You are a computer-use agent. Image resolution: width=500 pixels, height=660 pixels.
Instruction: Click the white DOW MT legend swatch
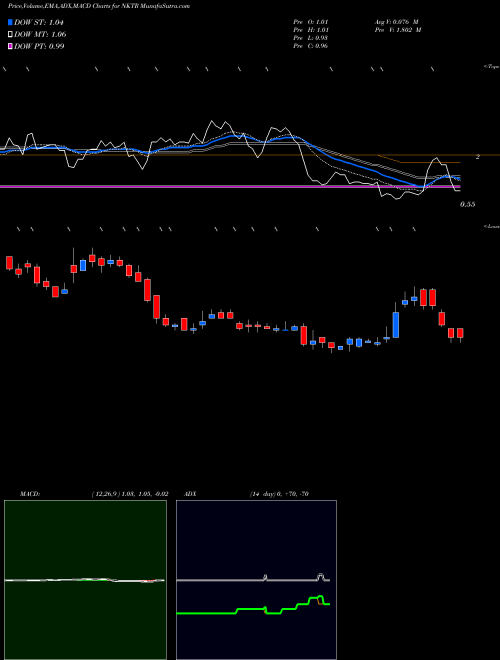[11, 35]
